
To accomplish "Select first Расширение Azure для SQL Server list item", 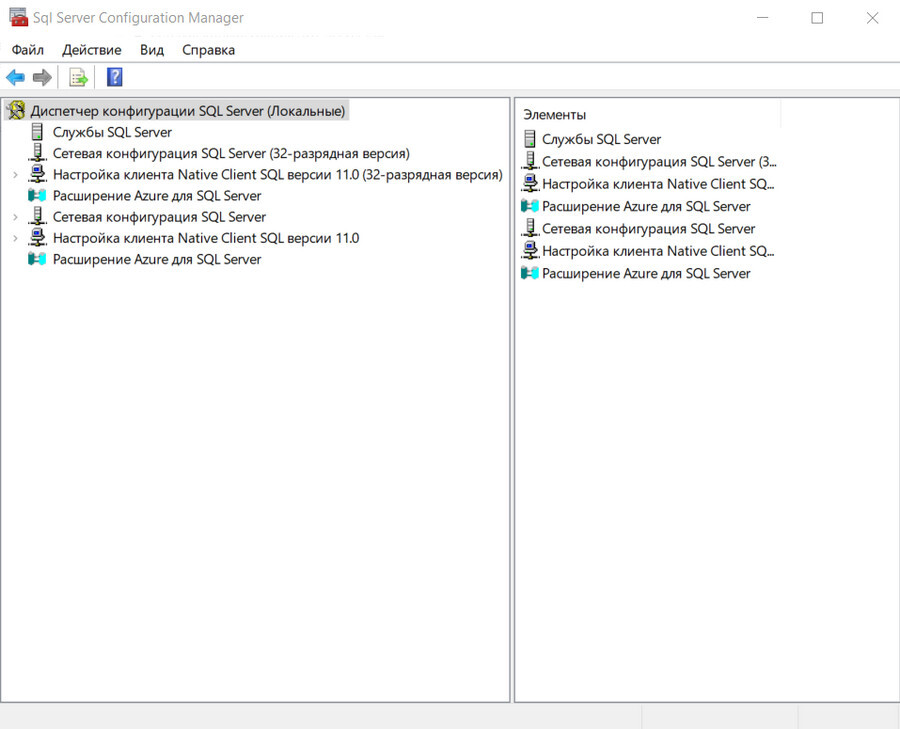I will click(x=646, y=206).
